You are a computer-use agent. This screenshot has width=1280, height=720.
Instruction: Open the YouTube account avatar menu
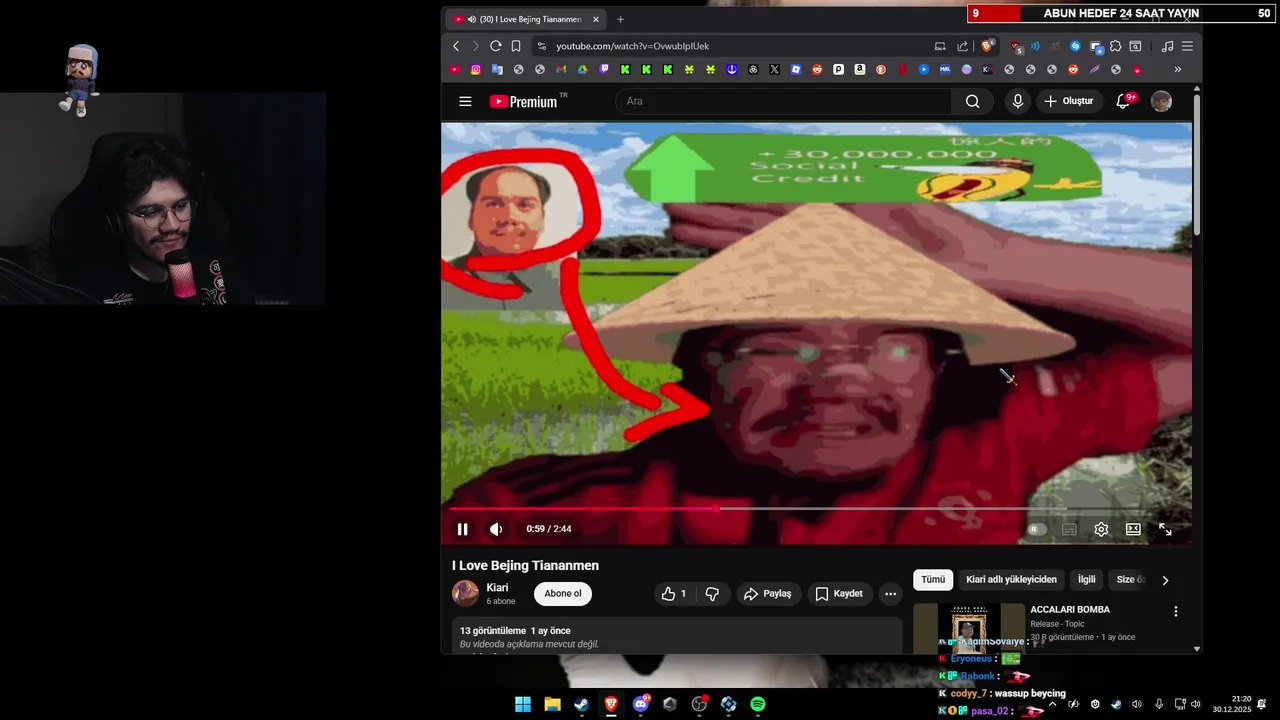coord(1161,101)
